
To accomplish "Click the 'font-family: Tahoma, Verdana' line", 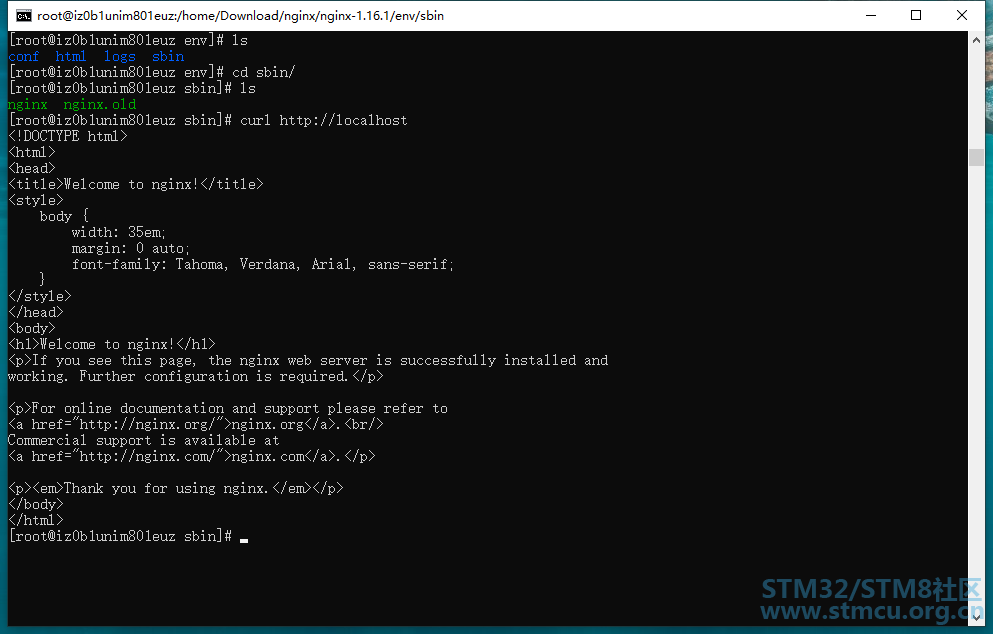I will (263, 264).
